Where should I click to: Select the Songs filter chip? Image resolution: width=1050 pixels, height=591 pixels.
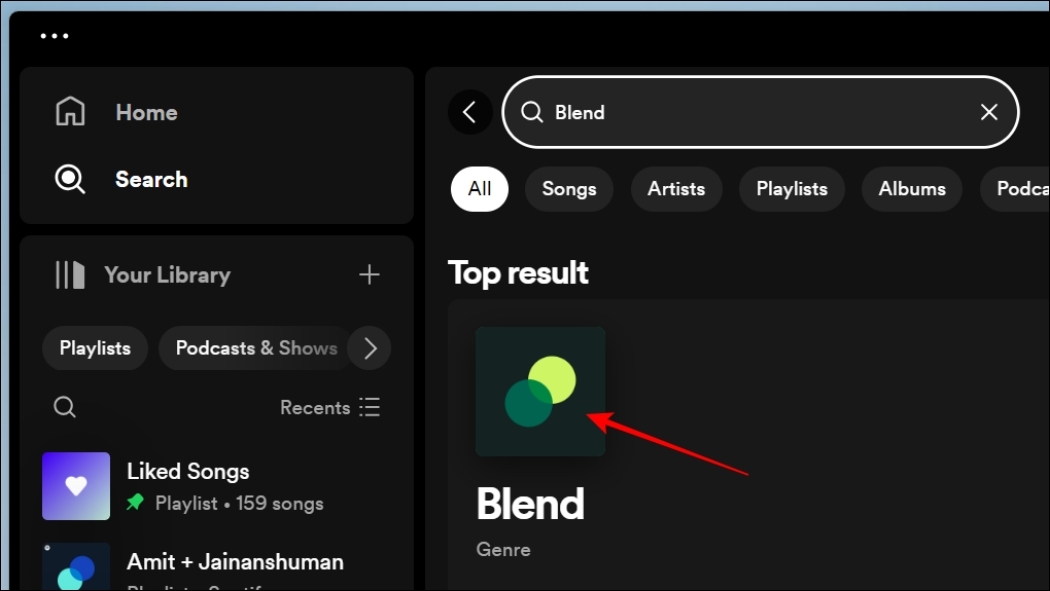(x=569, y=188)
